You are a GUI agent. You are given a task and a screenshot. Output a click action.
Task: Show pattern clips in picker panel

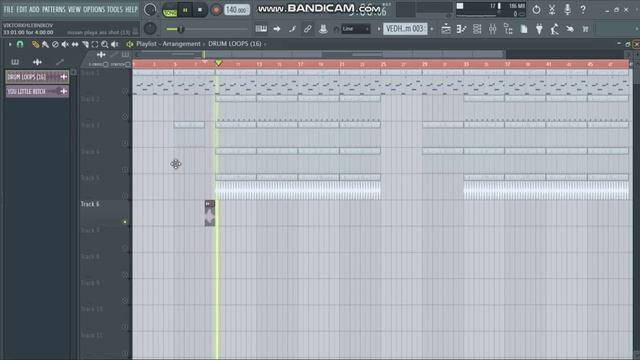tap(15, 62)
